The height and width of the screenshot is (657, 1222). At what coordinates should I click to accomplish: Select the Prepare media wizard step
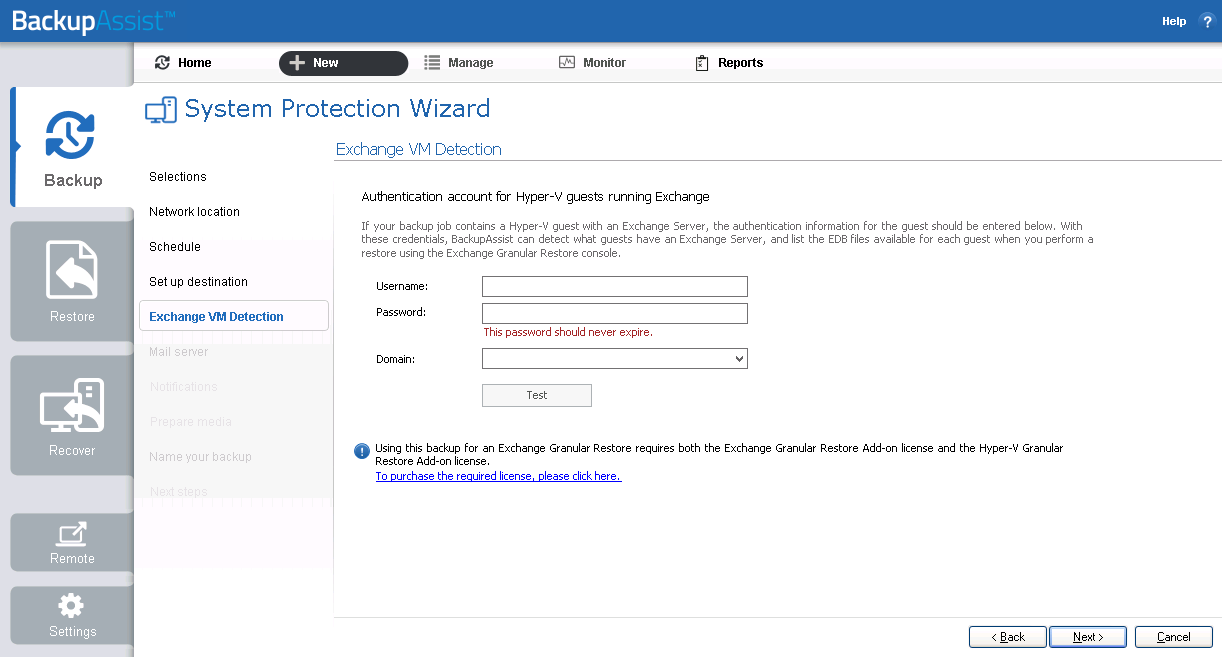point(190,422)
